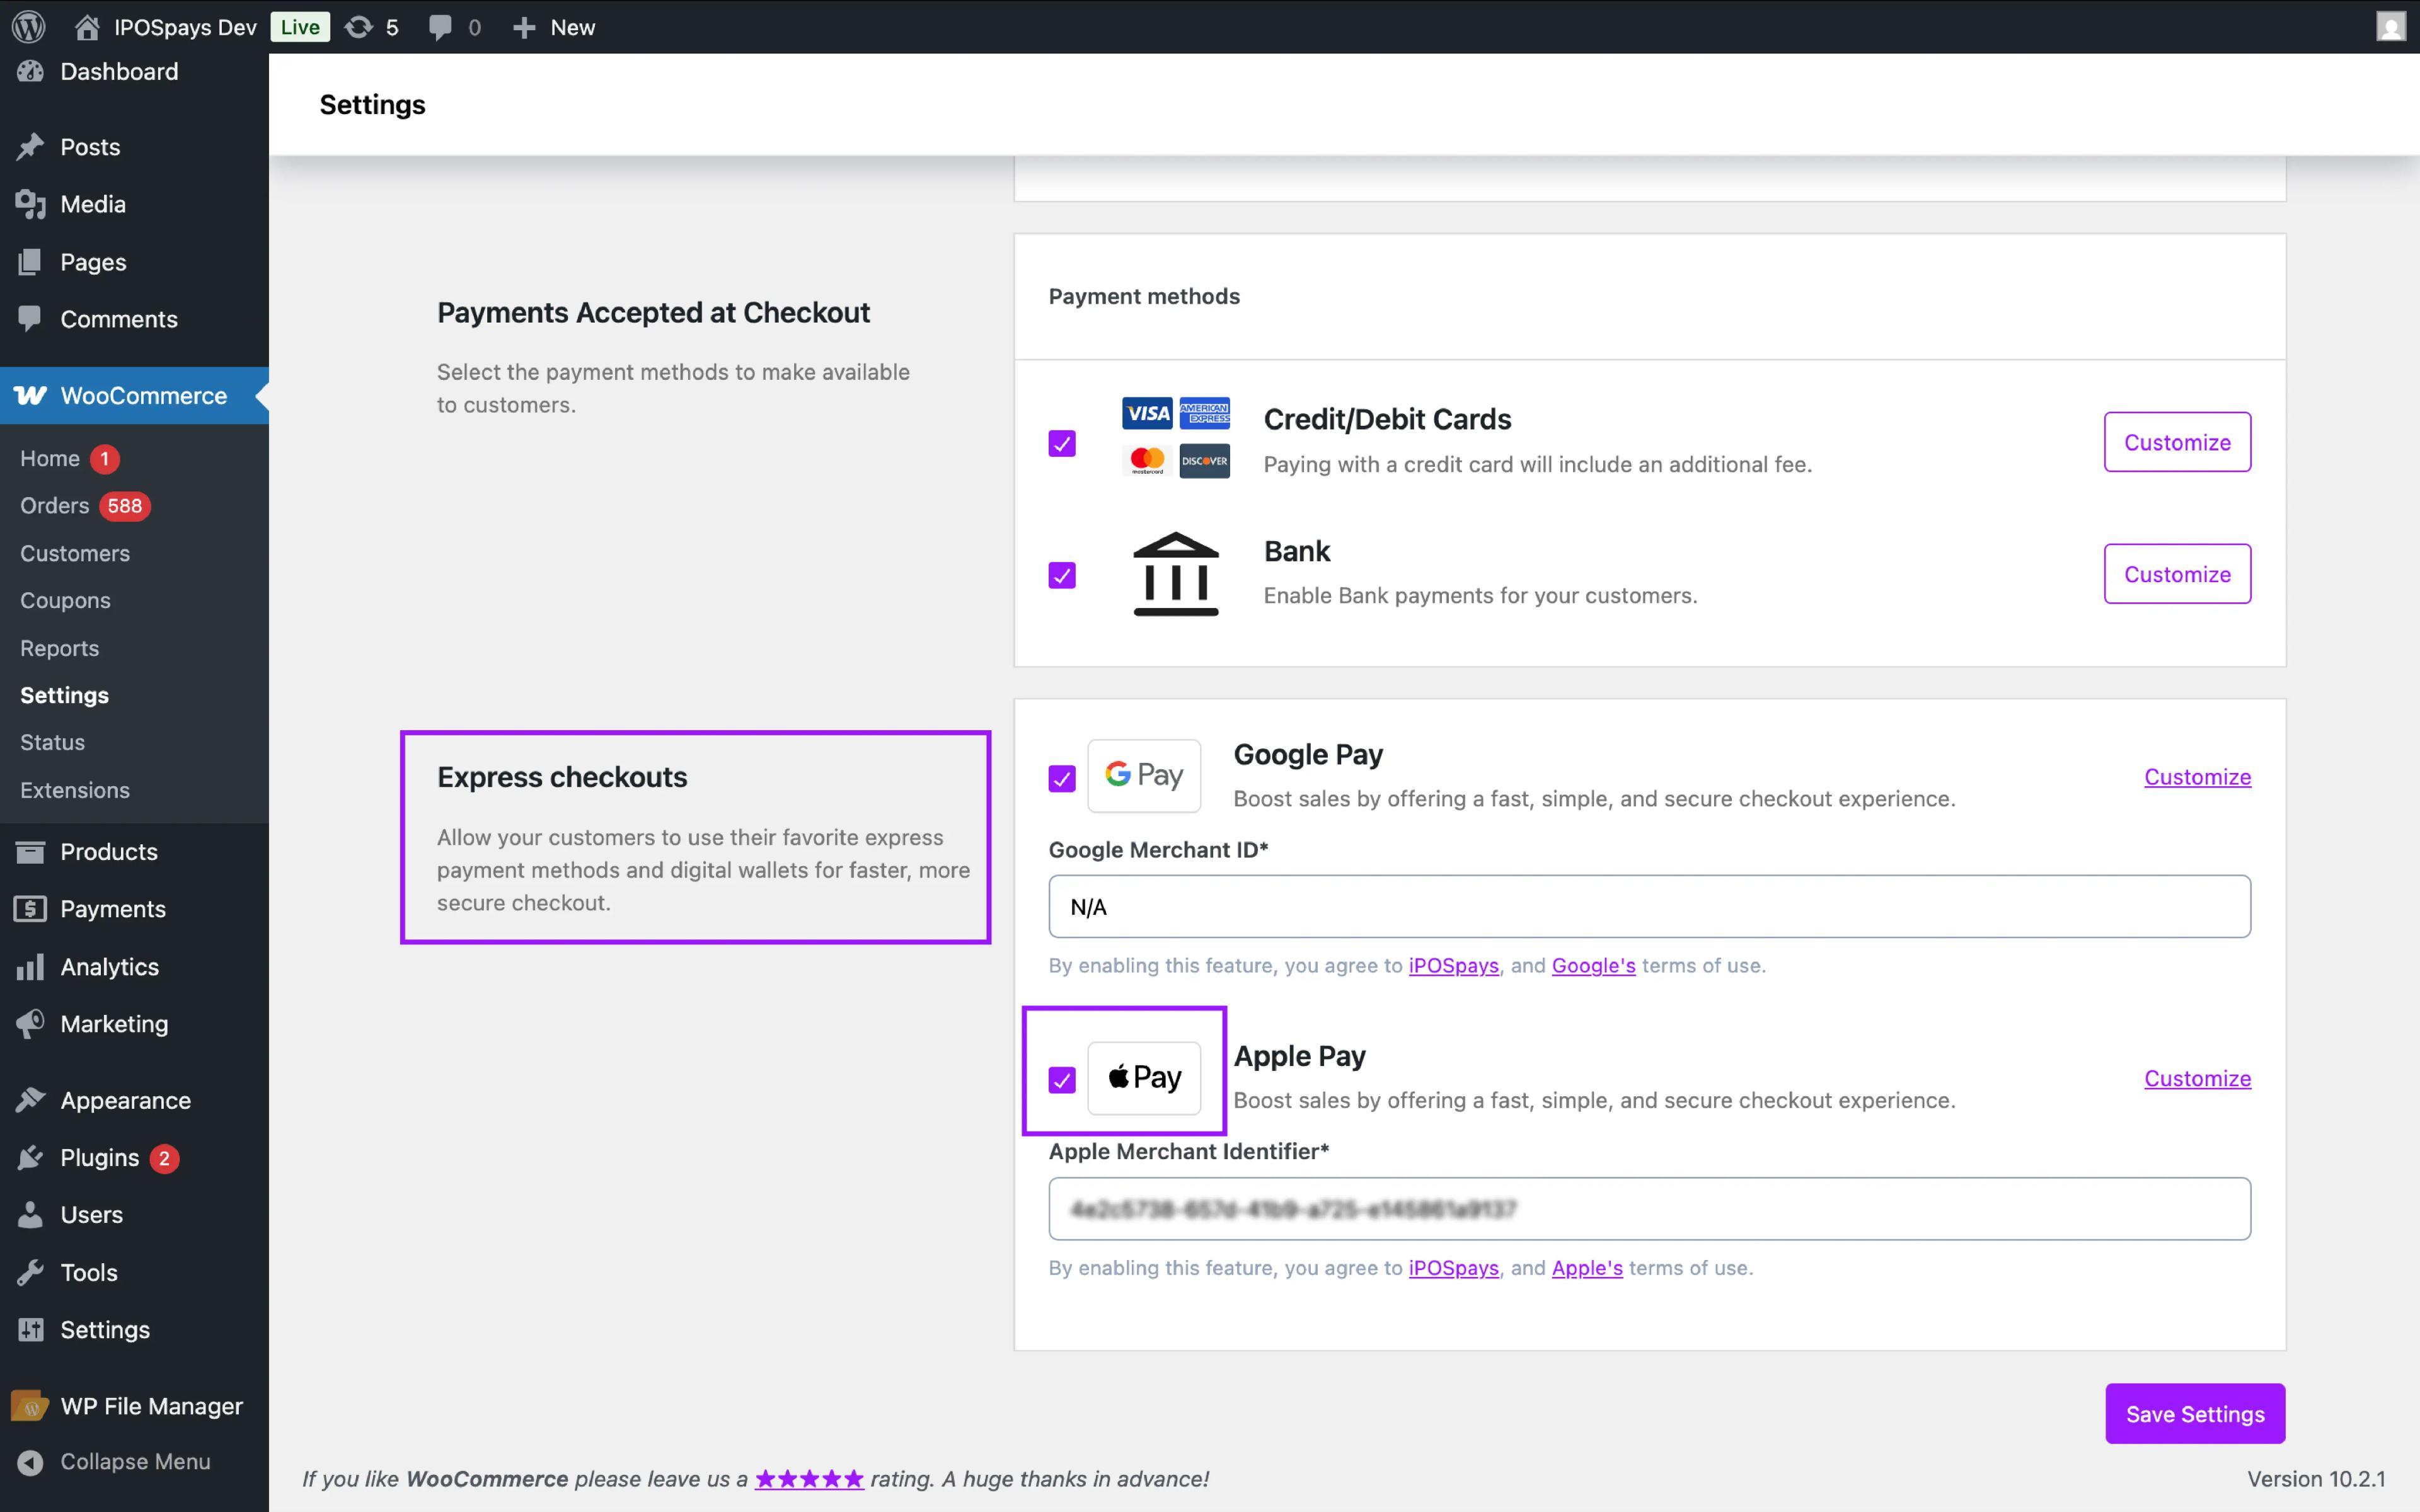Disable the Google Pay checkbox
The image size is (2420, 1512).
pos(1061,778)
